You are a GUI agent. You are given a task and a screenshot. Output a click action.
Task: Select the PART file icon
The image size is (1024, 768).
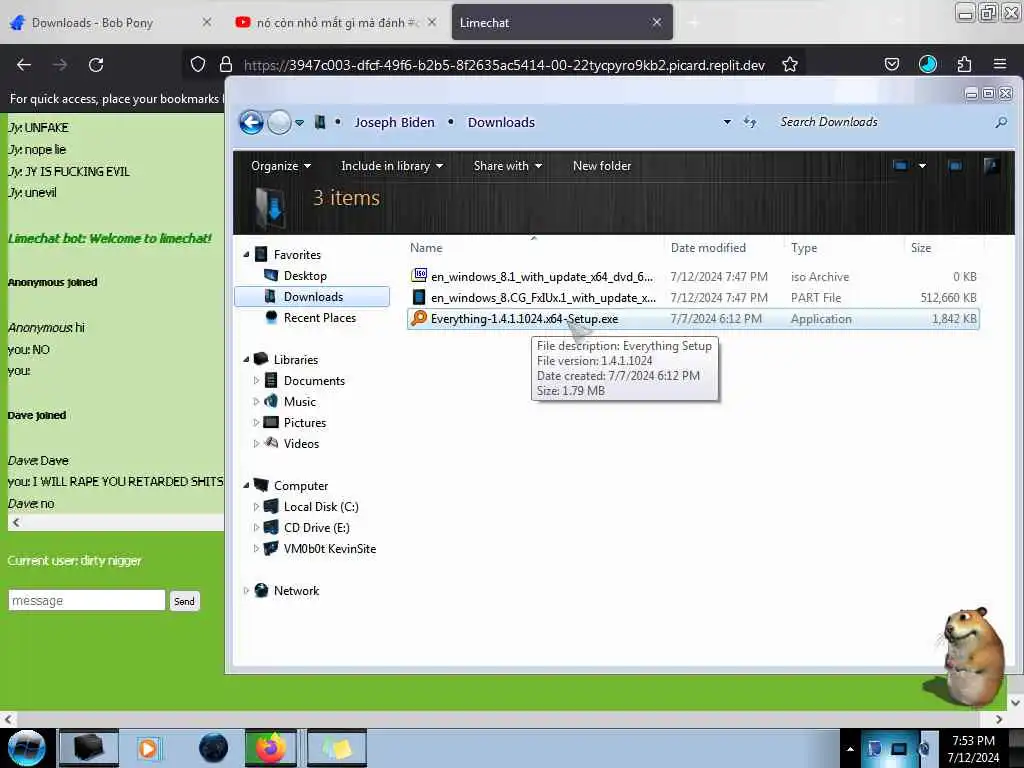pos(419,297)
